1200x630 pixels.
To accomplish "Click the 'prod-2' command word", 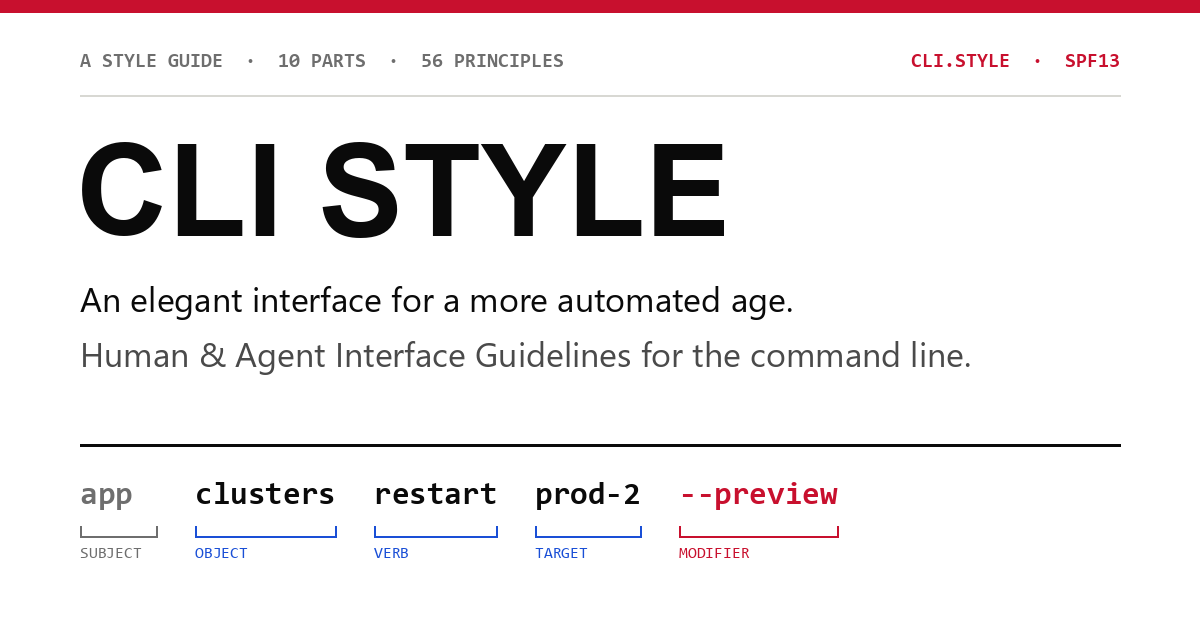I will tap(588, 495).
